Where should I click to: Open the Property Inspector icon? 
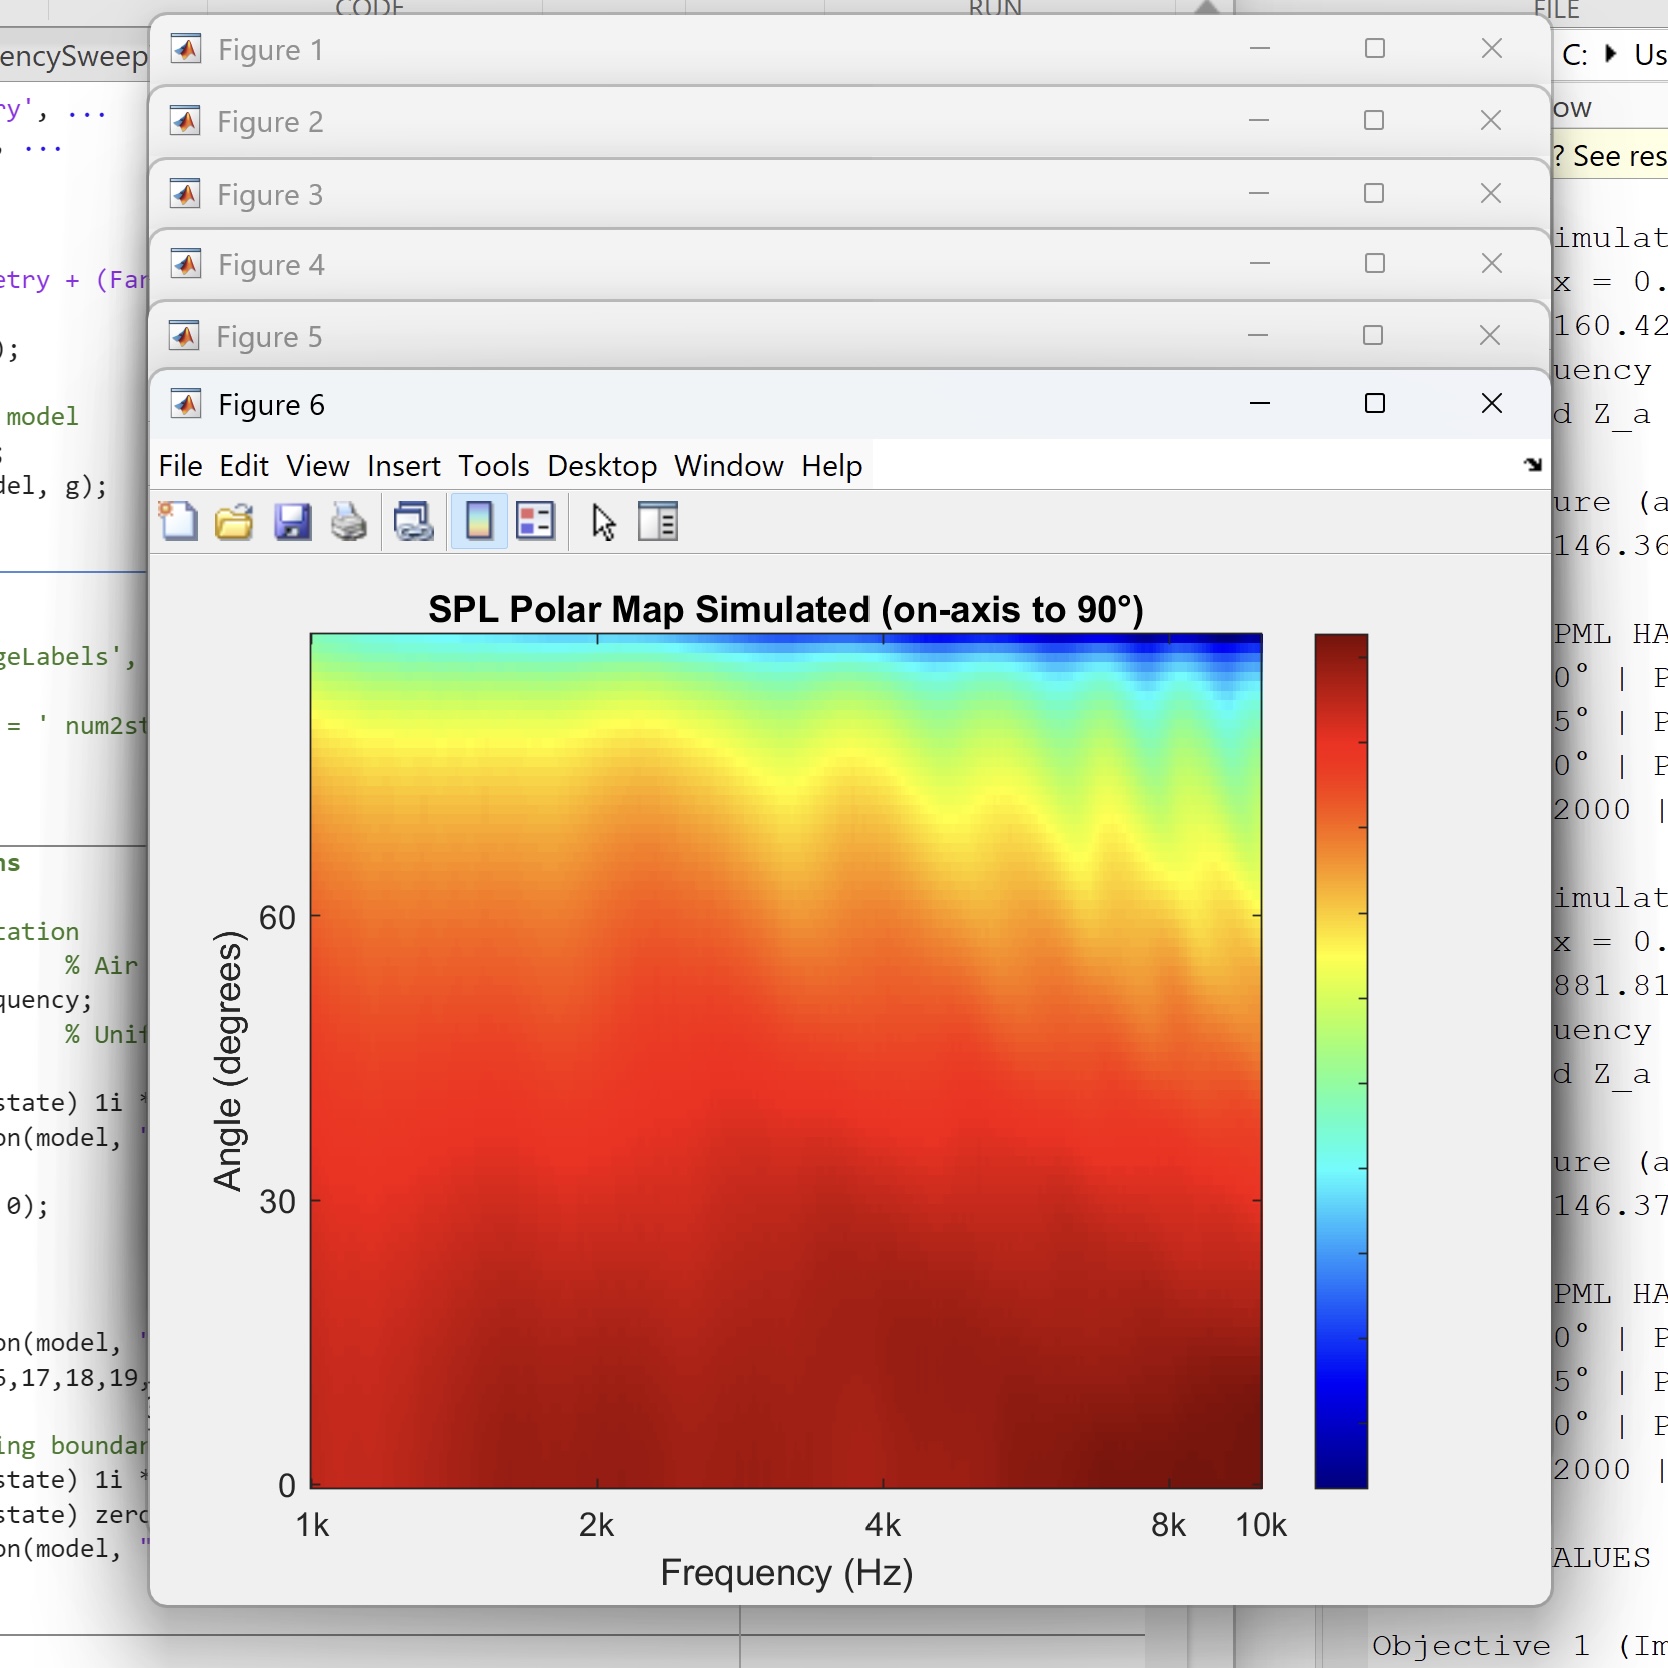pos(658,522)
